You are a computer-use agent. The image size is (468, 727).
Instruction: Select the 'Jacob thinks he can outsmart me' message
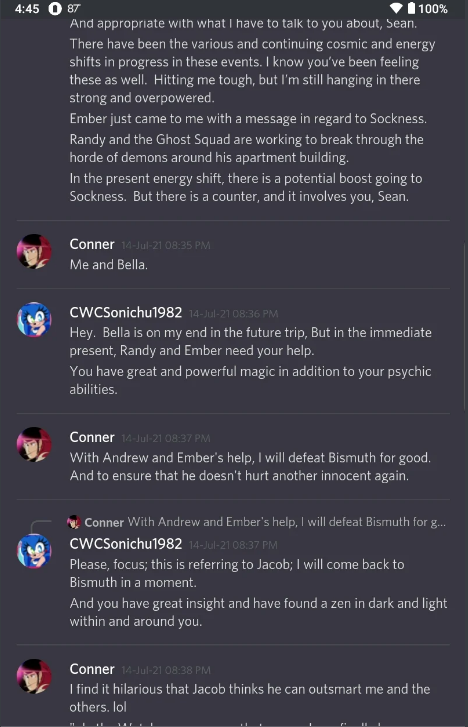coord(250,698)
